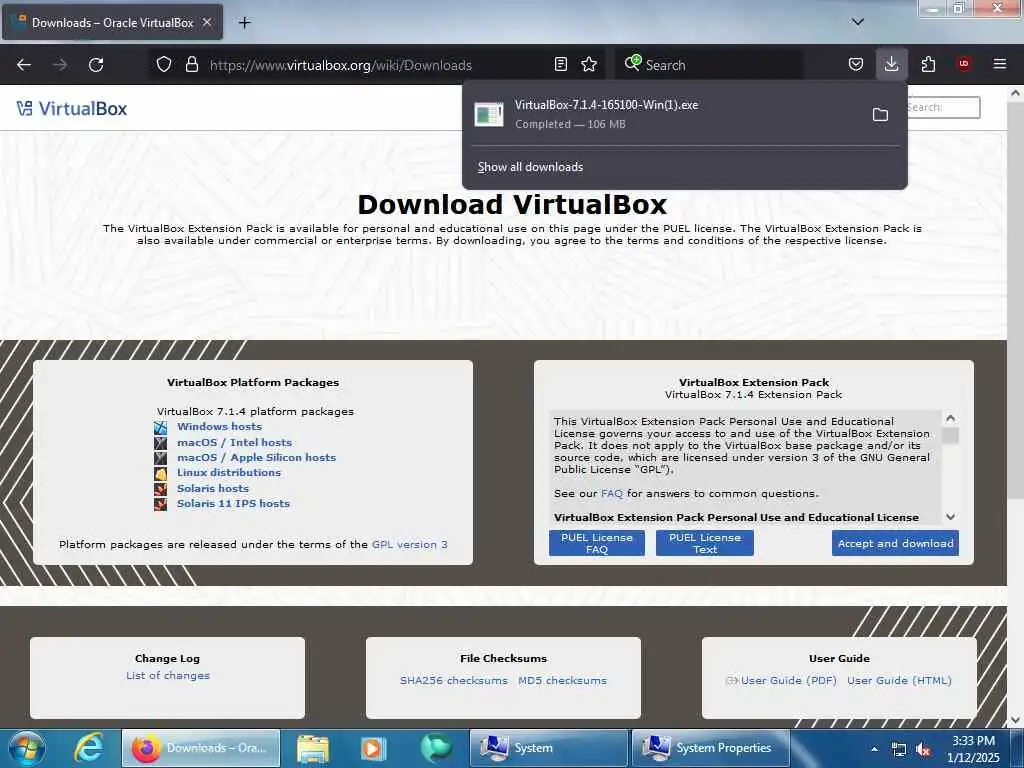This screenshot has height=768, width=1024.
Task: Click the taskbar clock showing 3:33 PM
Action: [x=973, y=748]
